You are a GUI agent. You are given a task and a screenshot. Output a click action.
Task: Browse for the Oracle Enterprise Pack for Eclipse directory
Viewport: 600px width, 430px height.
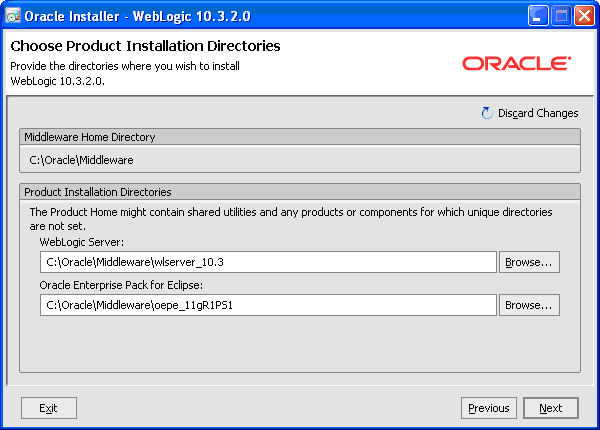pos(529,305)
